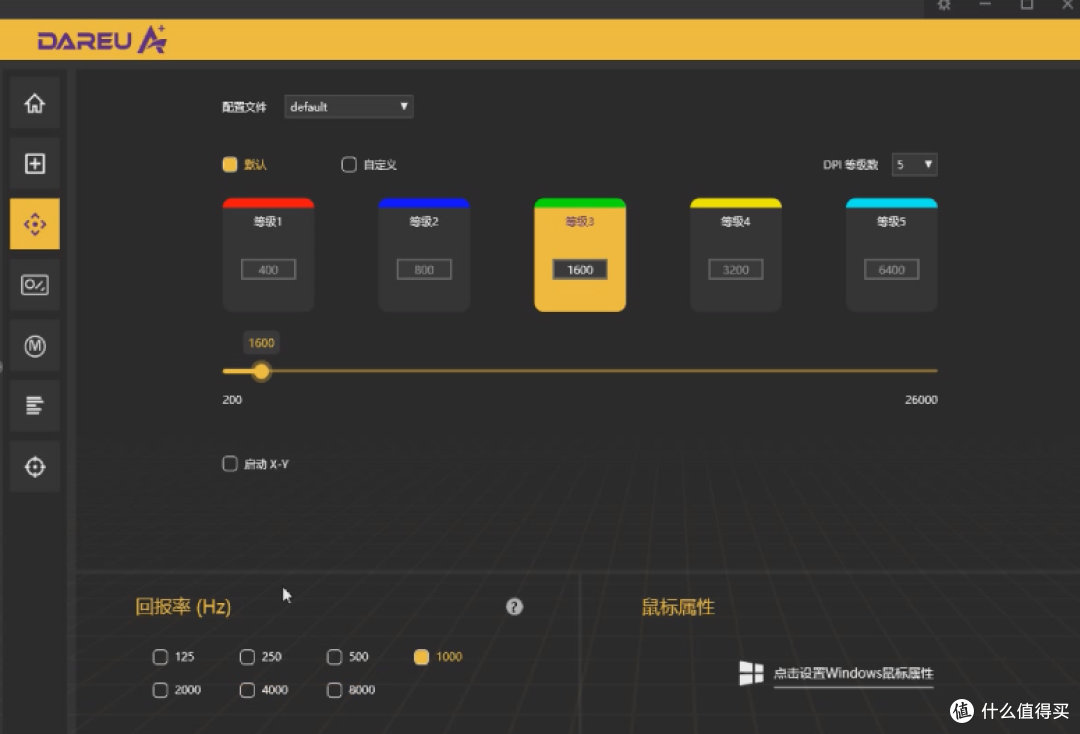Open the home page sidebar icon
The image size is (1080, 734).
coord(34,103)
